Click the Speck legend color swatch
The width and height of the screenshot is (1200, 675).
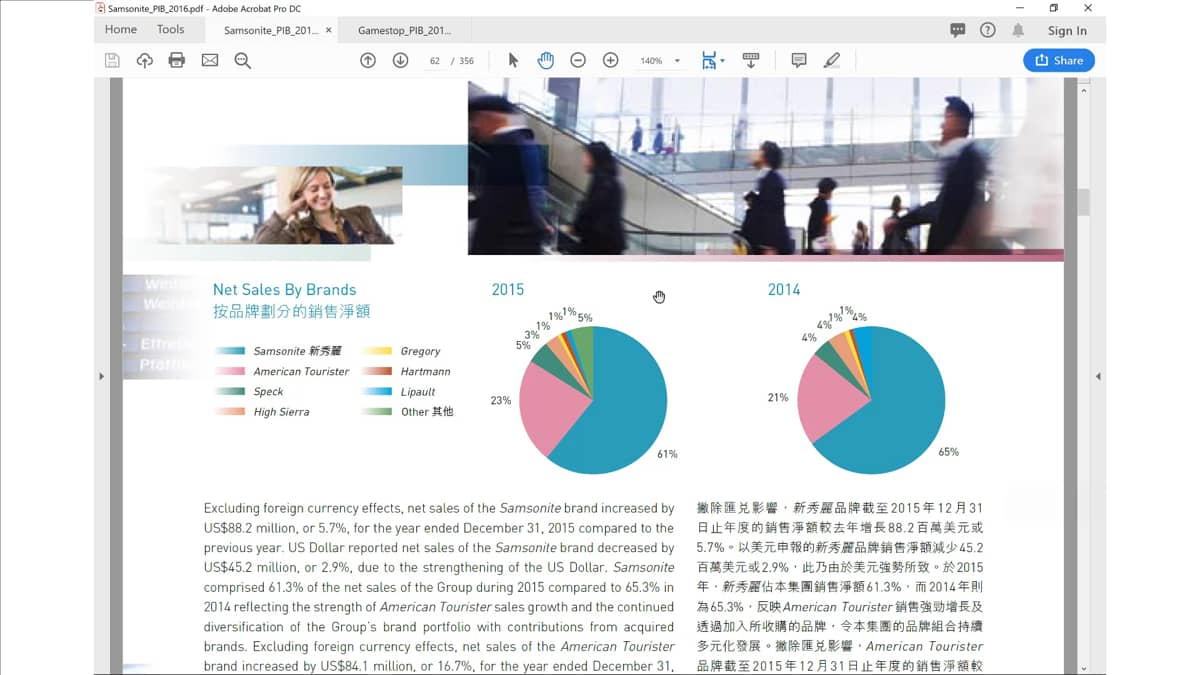click(x=229, y=392)
